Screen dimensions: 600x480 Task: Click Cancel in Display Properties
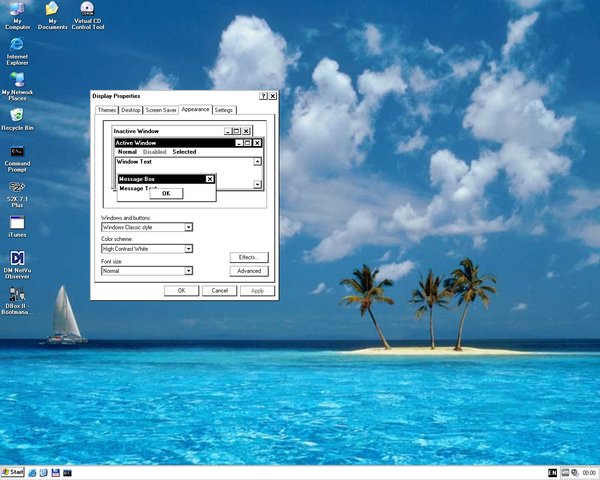tap(220, 291)
